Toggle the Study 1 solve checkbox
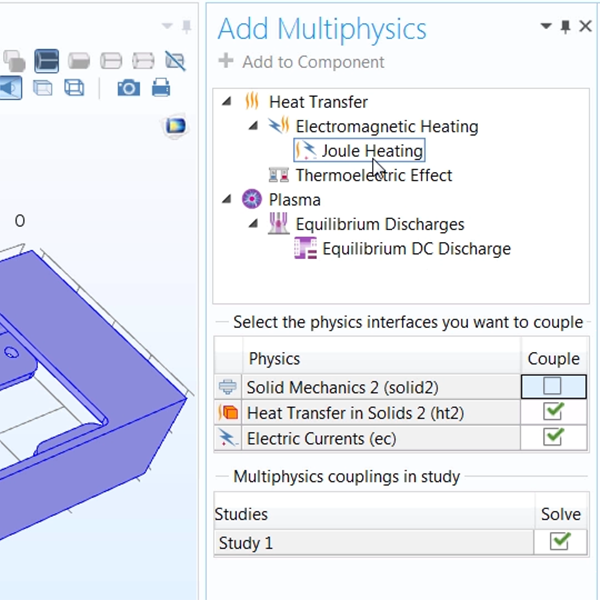This screenshot has width=600, height=600. (x=560, y=541)
